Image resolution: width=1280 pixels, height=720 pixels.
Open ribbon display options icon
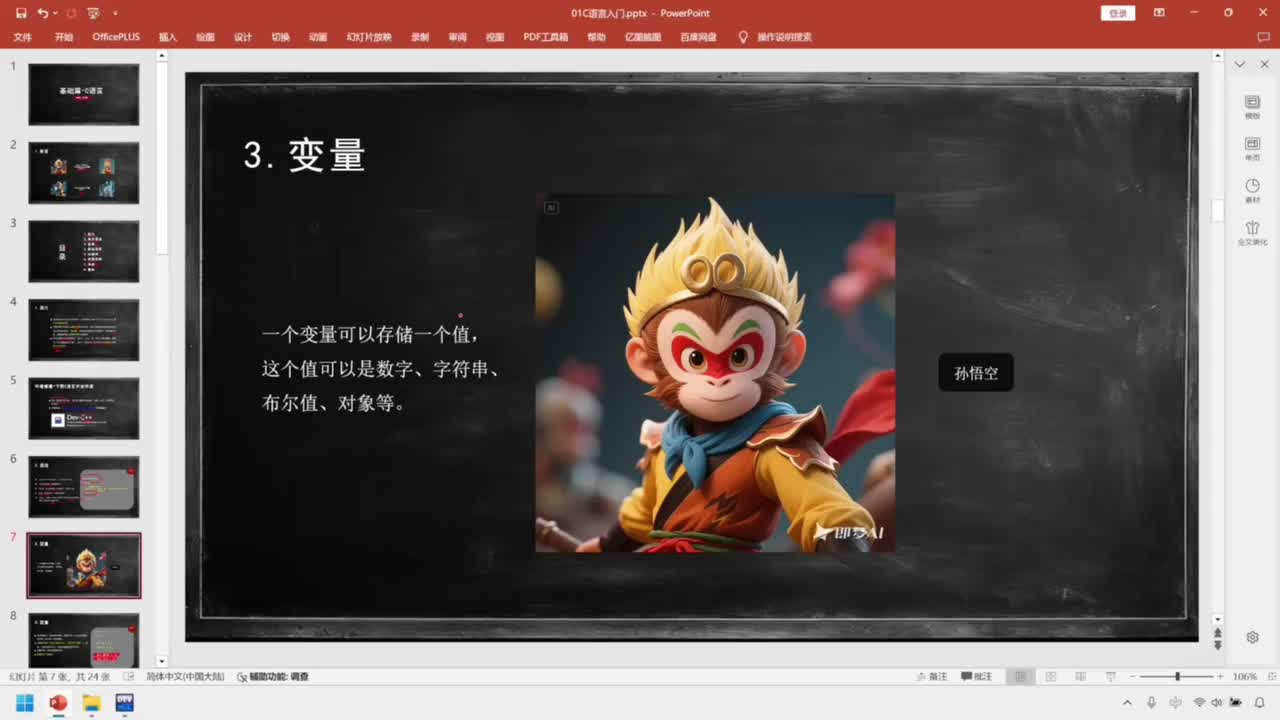point(1159,13)
